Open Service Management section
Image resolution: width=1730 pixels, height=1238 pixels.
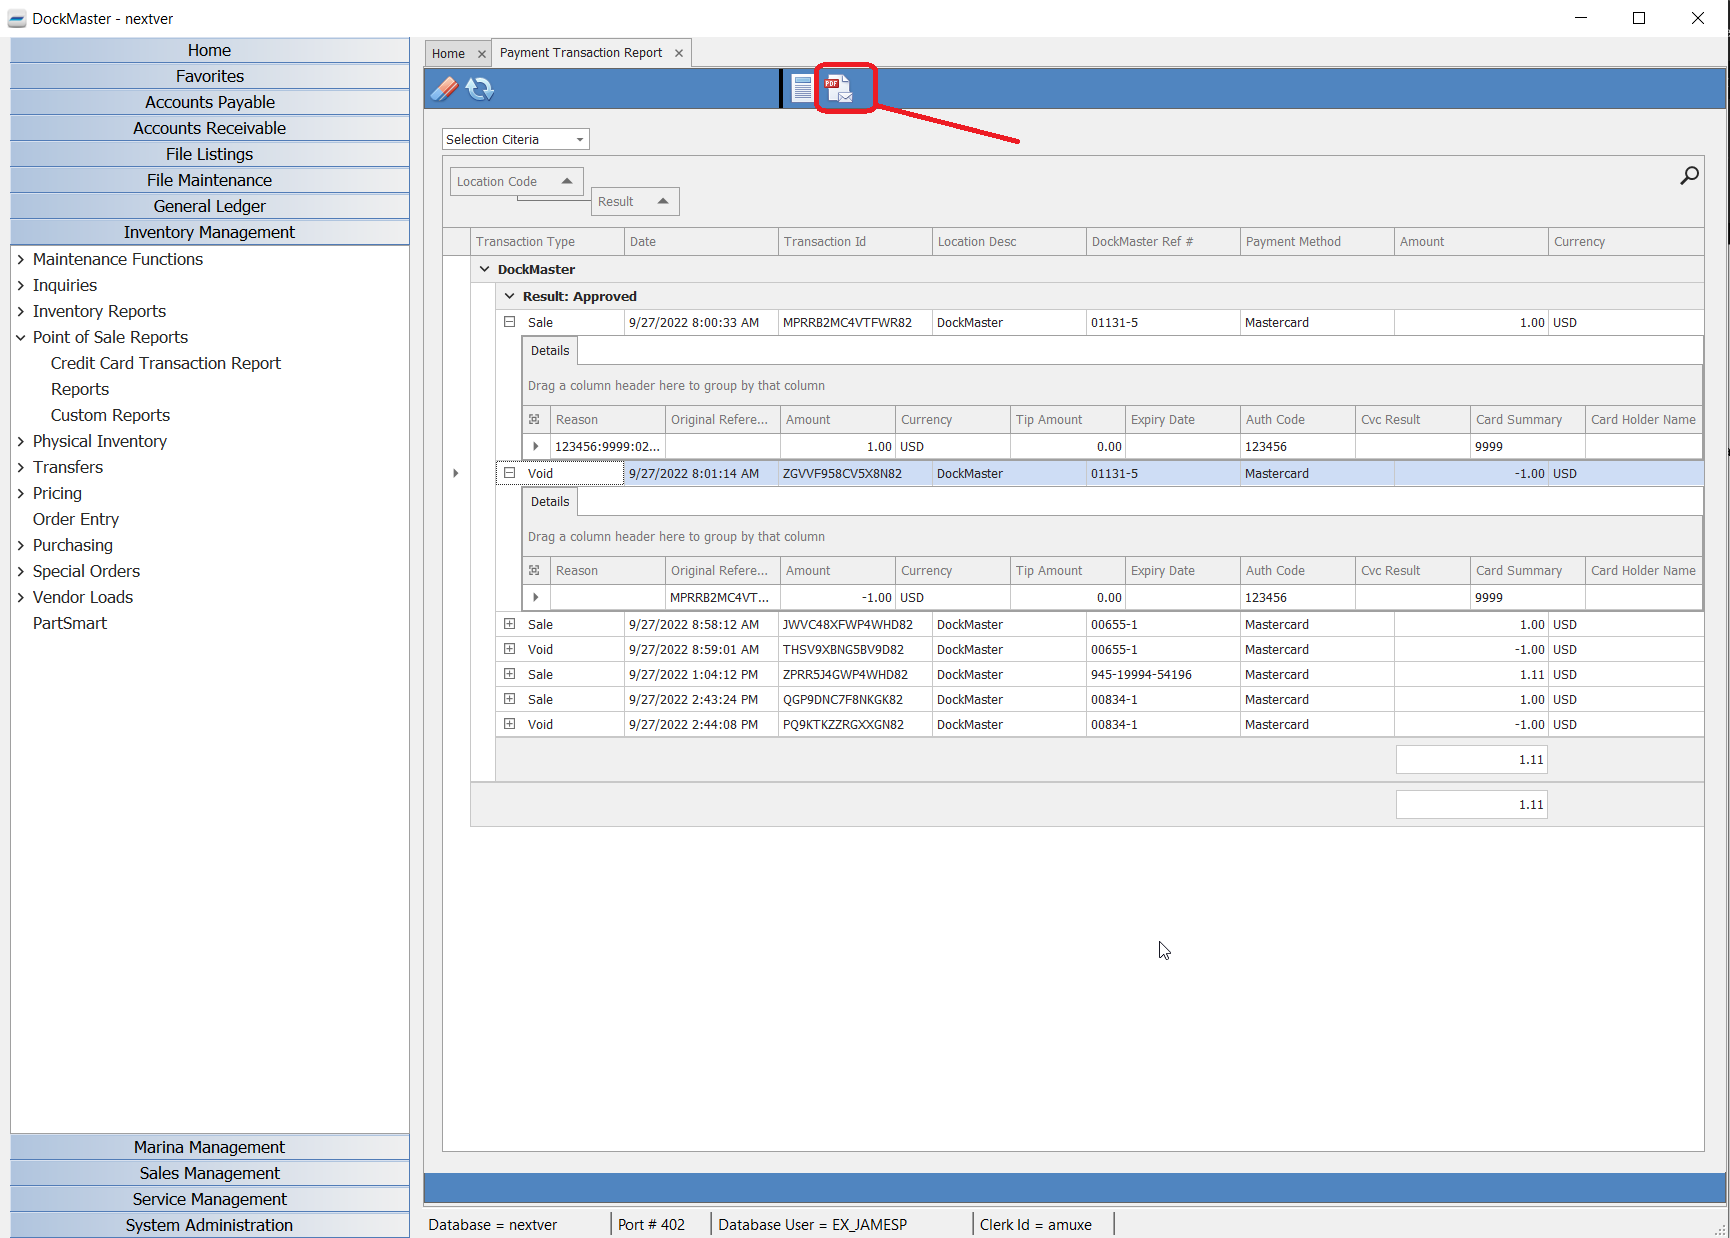tap(210, 1199)
